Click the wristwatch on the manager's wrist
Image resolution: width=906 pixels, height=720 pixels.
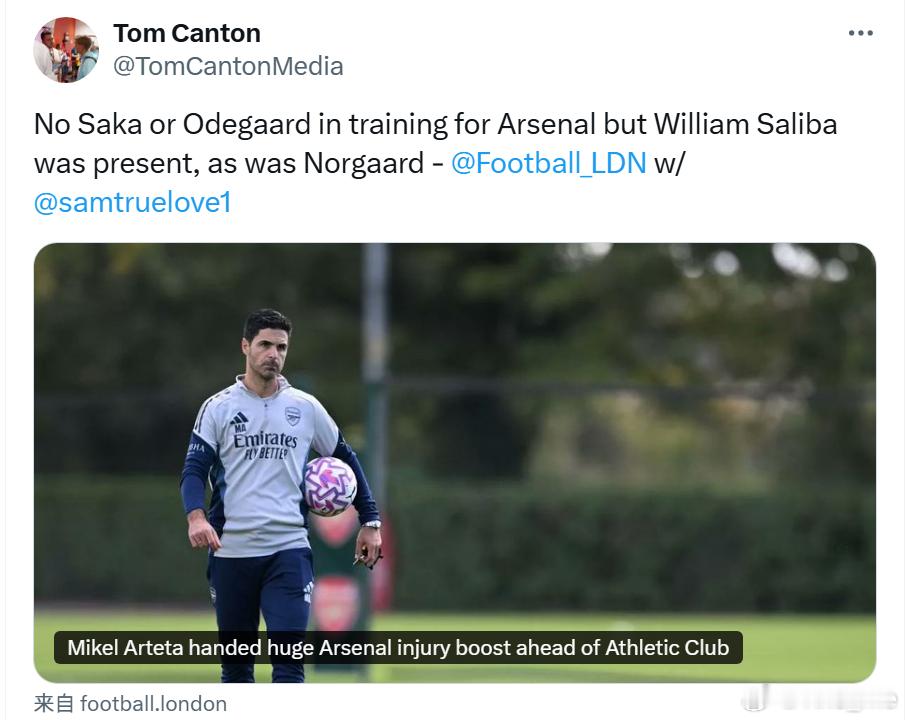coord(372,525)
